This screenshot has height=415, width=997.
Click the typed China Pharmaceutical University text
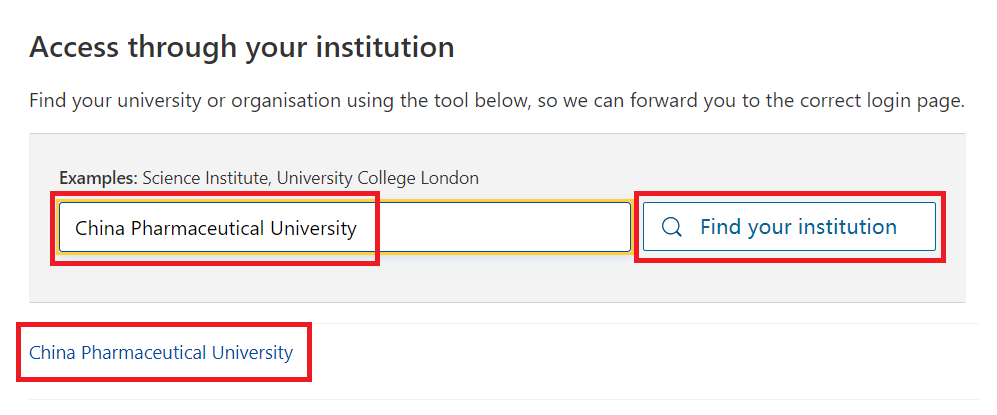[215, 228]
